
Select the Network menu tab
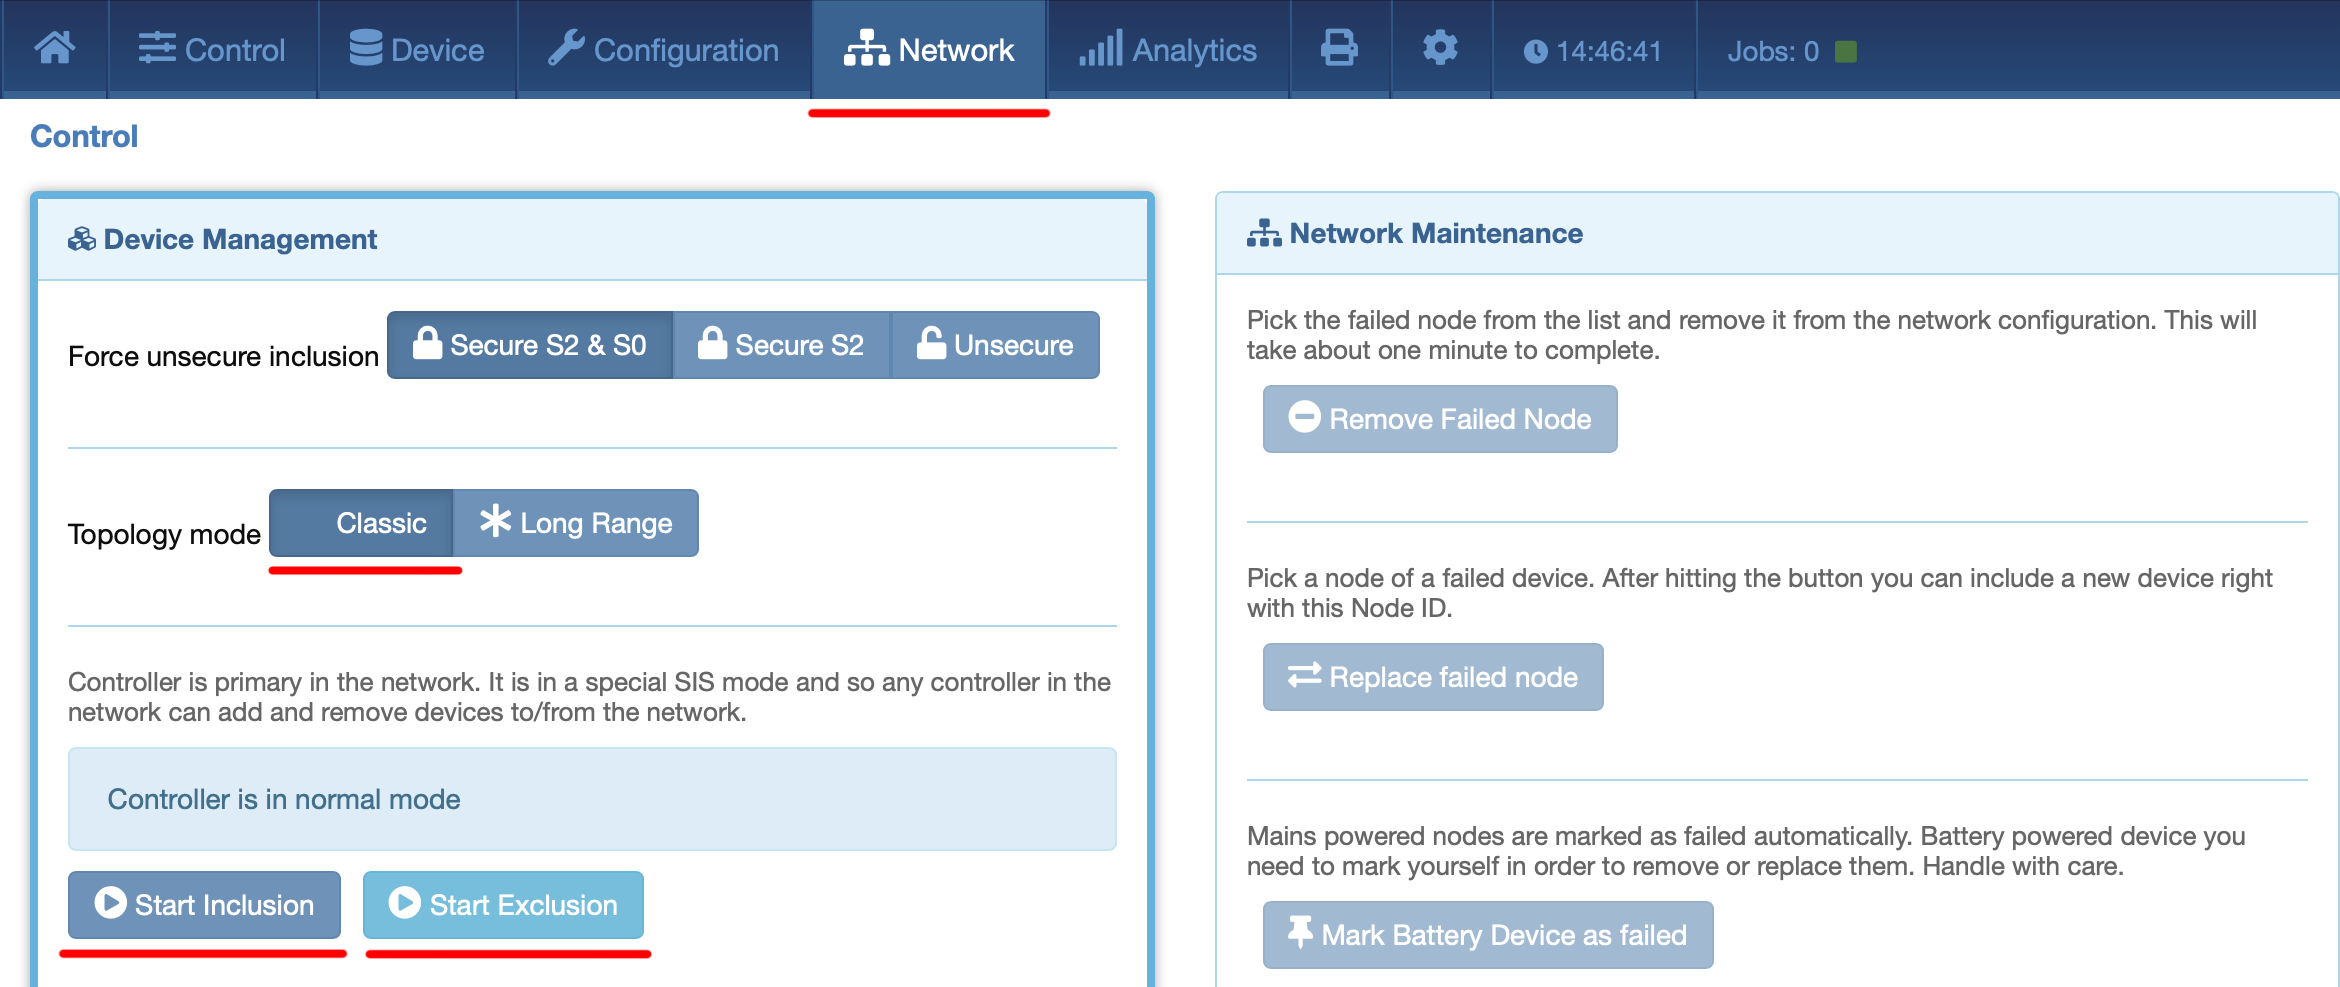coord(929,49)
